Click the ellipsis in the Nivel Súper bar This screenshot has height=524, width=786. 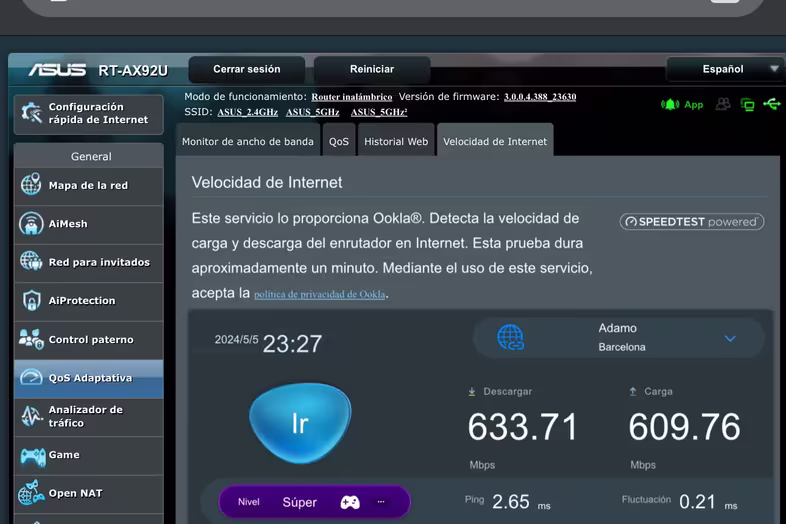381,501
